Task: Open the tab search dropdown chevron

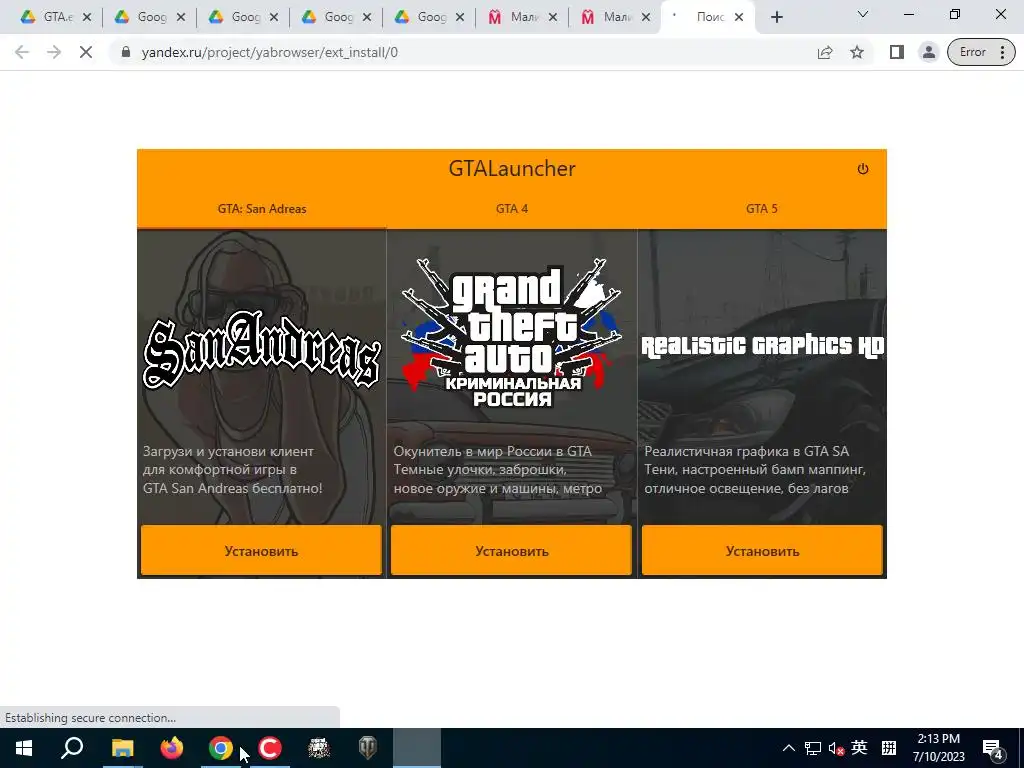Action: coord(863,14)
